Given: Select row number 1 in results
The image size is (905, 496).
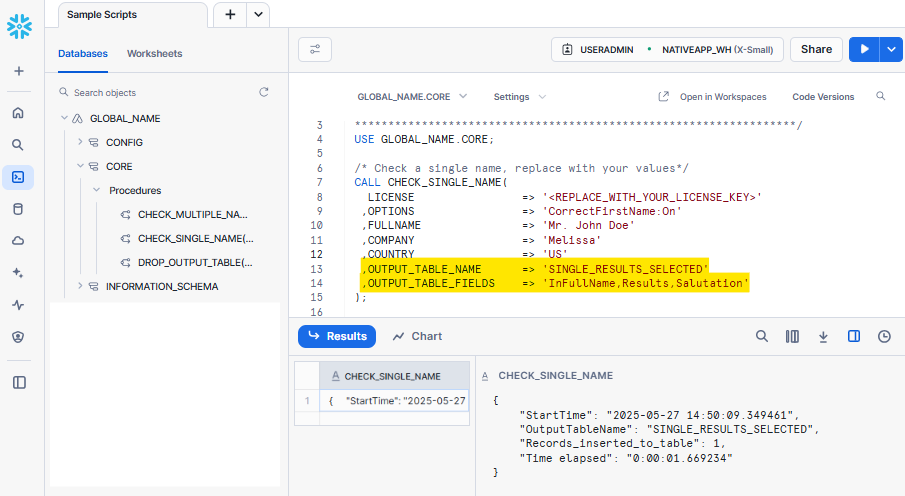Looking at the screenshot, I should [307, 401].
